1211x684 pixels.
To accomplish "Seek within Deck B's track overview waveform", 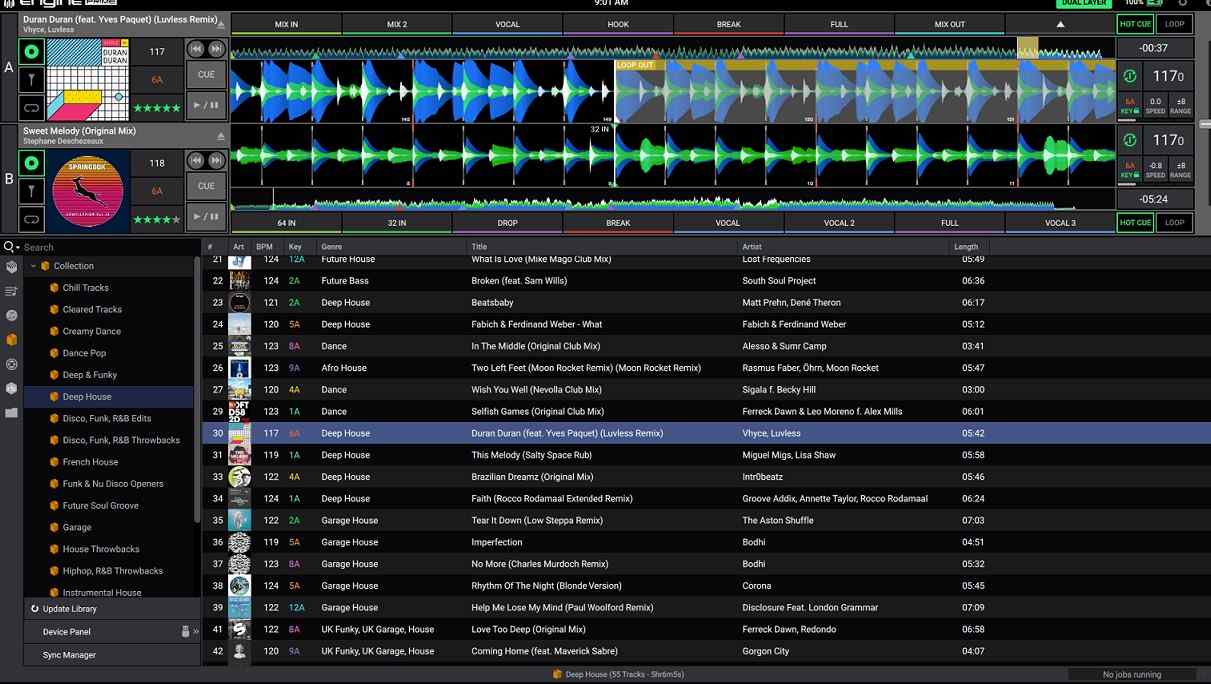I will (x=673, y=199).
